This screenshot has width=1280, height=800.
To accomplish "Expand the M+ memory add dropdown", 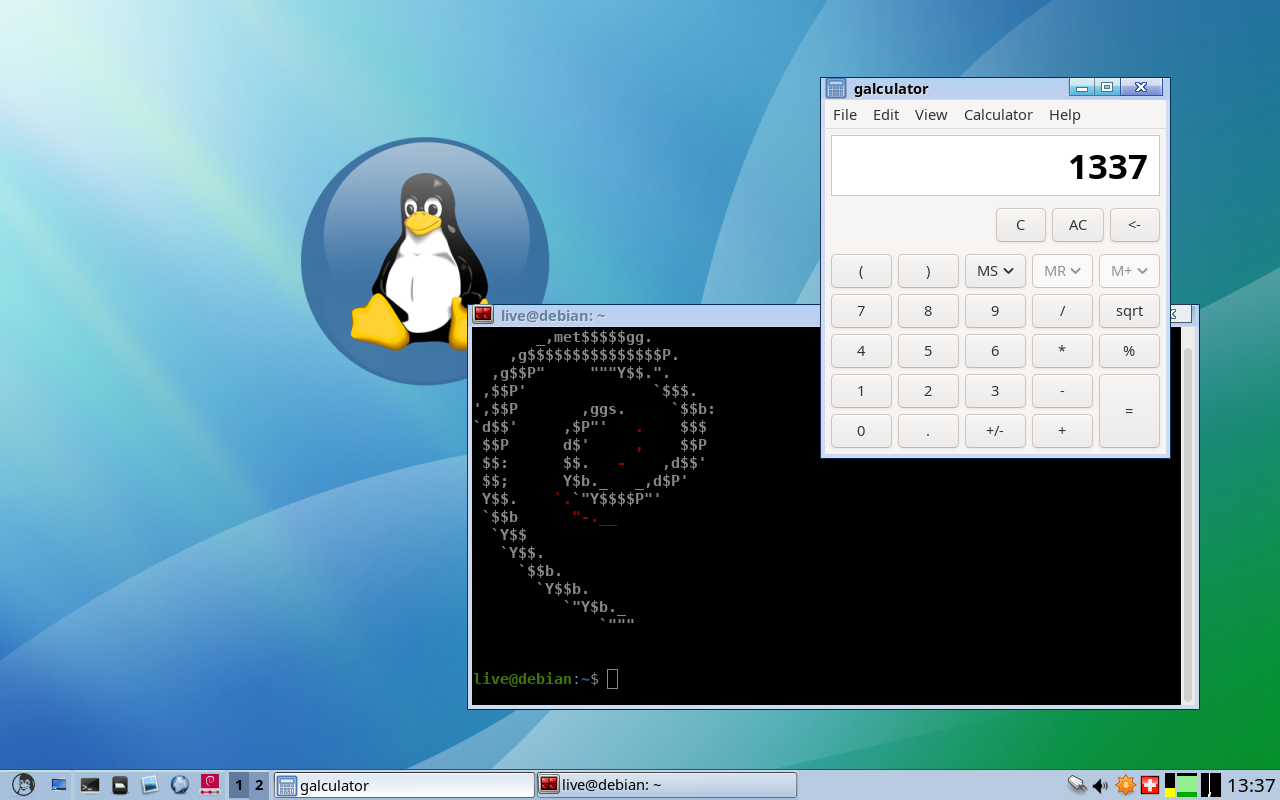I will tap(1129, 271).
